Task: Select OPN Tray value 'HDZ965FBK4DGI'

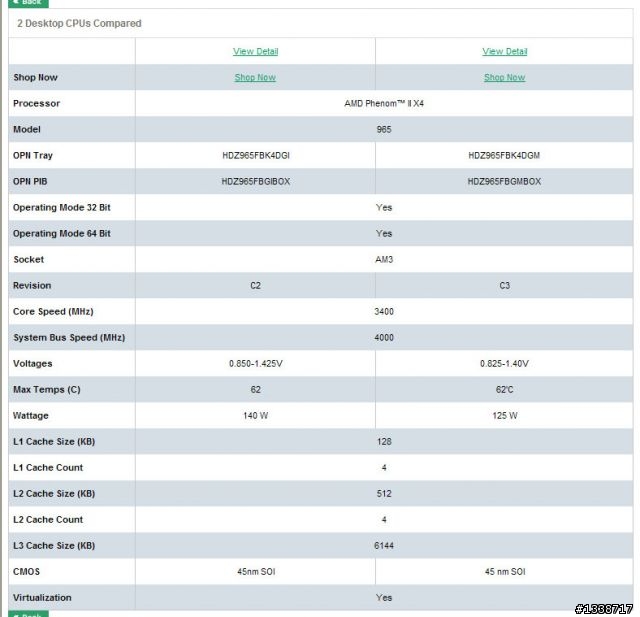Action: (x=256, y=155)
